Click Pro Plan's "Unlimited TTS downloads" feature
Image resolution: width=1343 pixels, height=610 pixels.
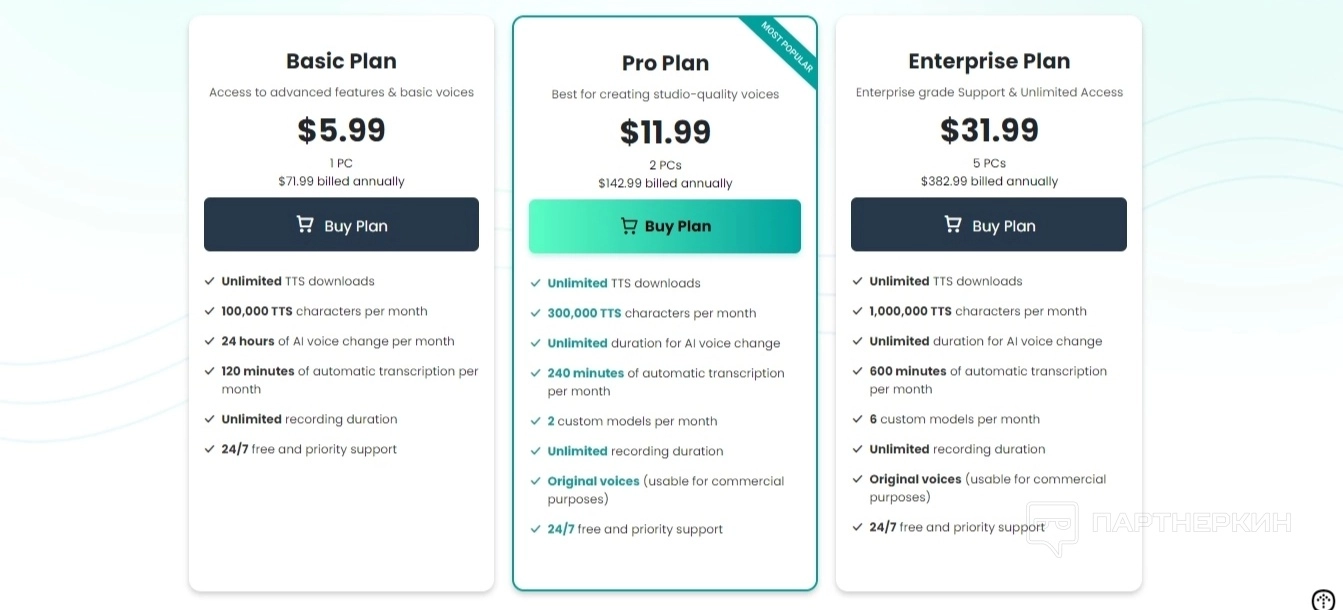(x=623, y=283)
